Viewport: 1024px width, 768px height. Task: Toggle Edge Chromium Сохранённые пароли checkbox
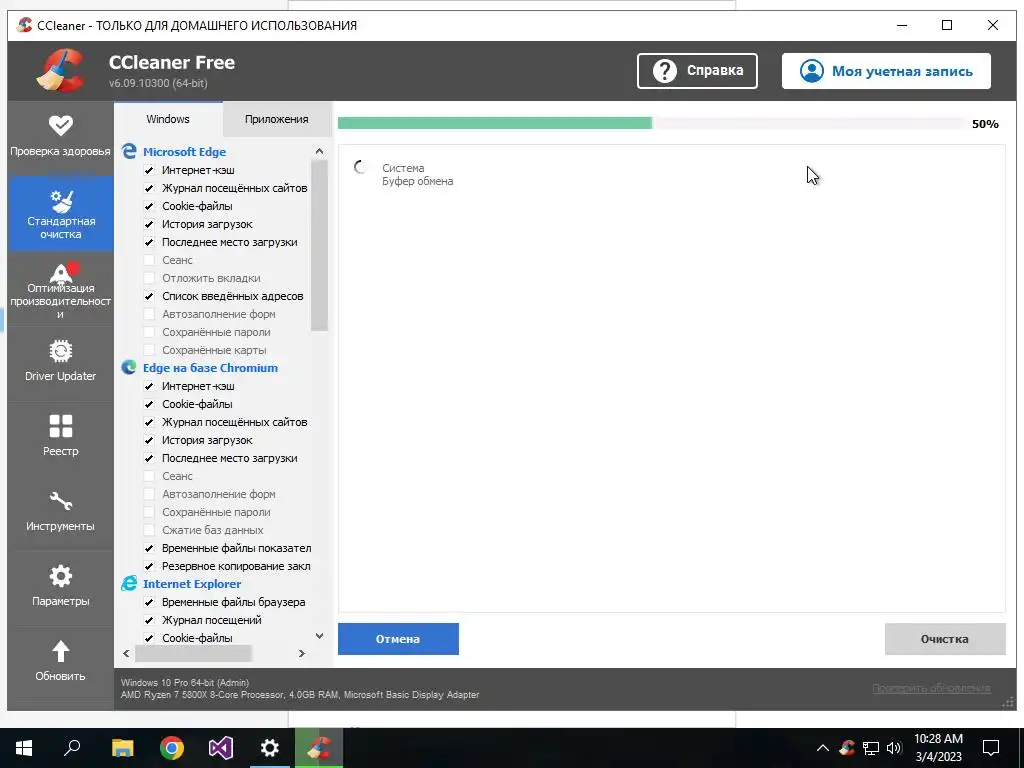pyautogui.click(x=149, y=512)
